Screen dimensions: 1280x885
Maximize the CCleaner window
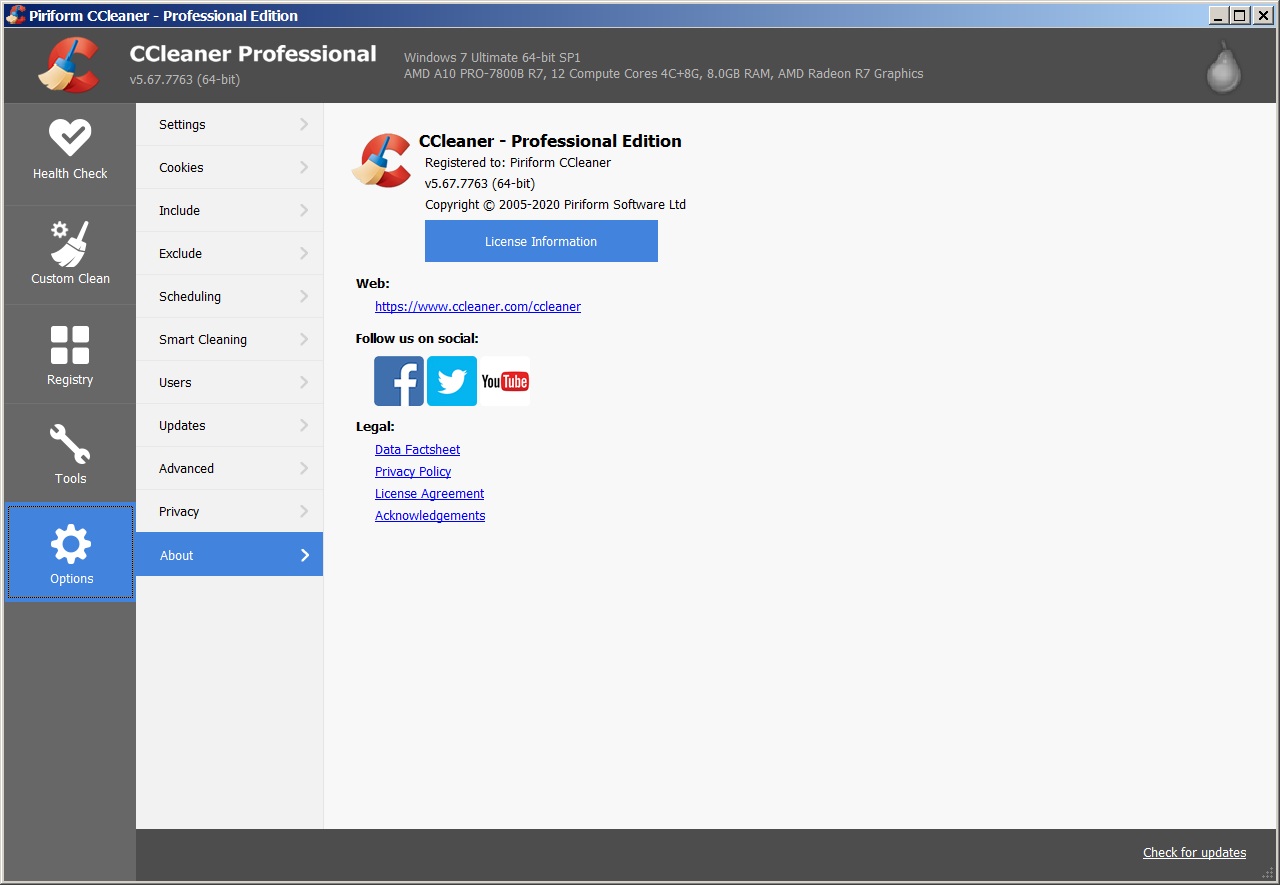pyautogui.click(x=1240, y=15)
